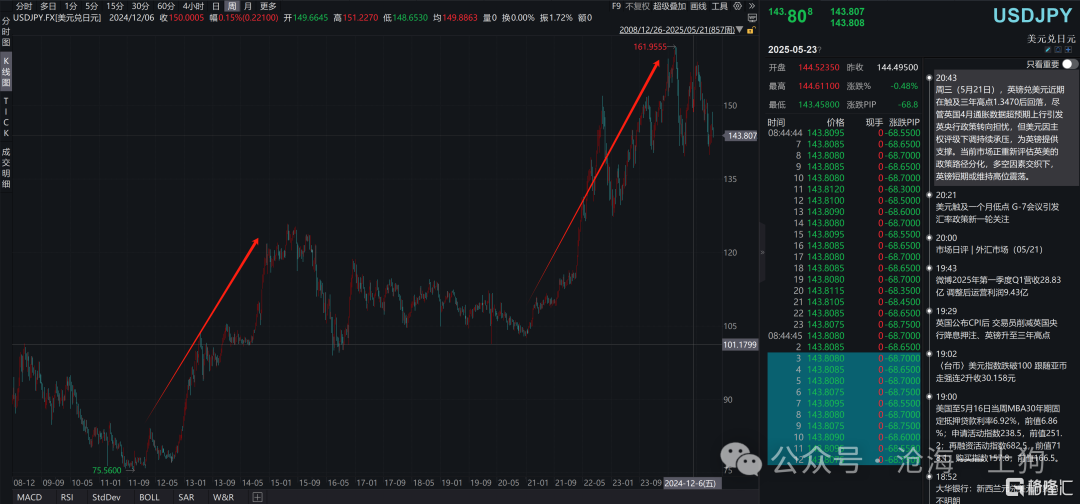The image size is (1080, 504).
Task: Open the 成交明细 side tab
Action: pos(6,167)
